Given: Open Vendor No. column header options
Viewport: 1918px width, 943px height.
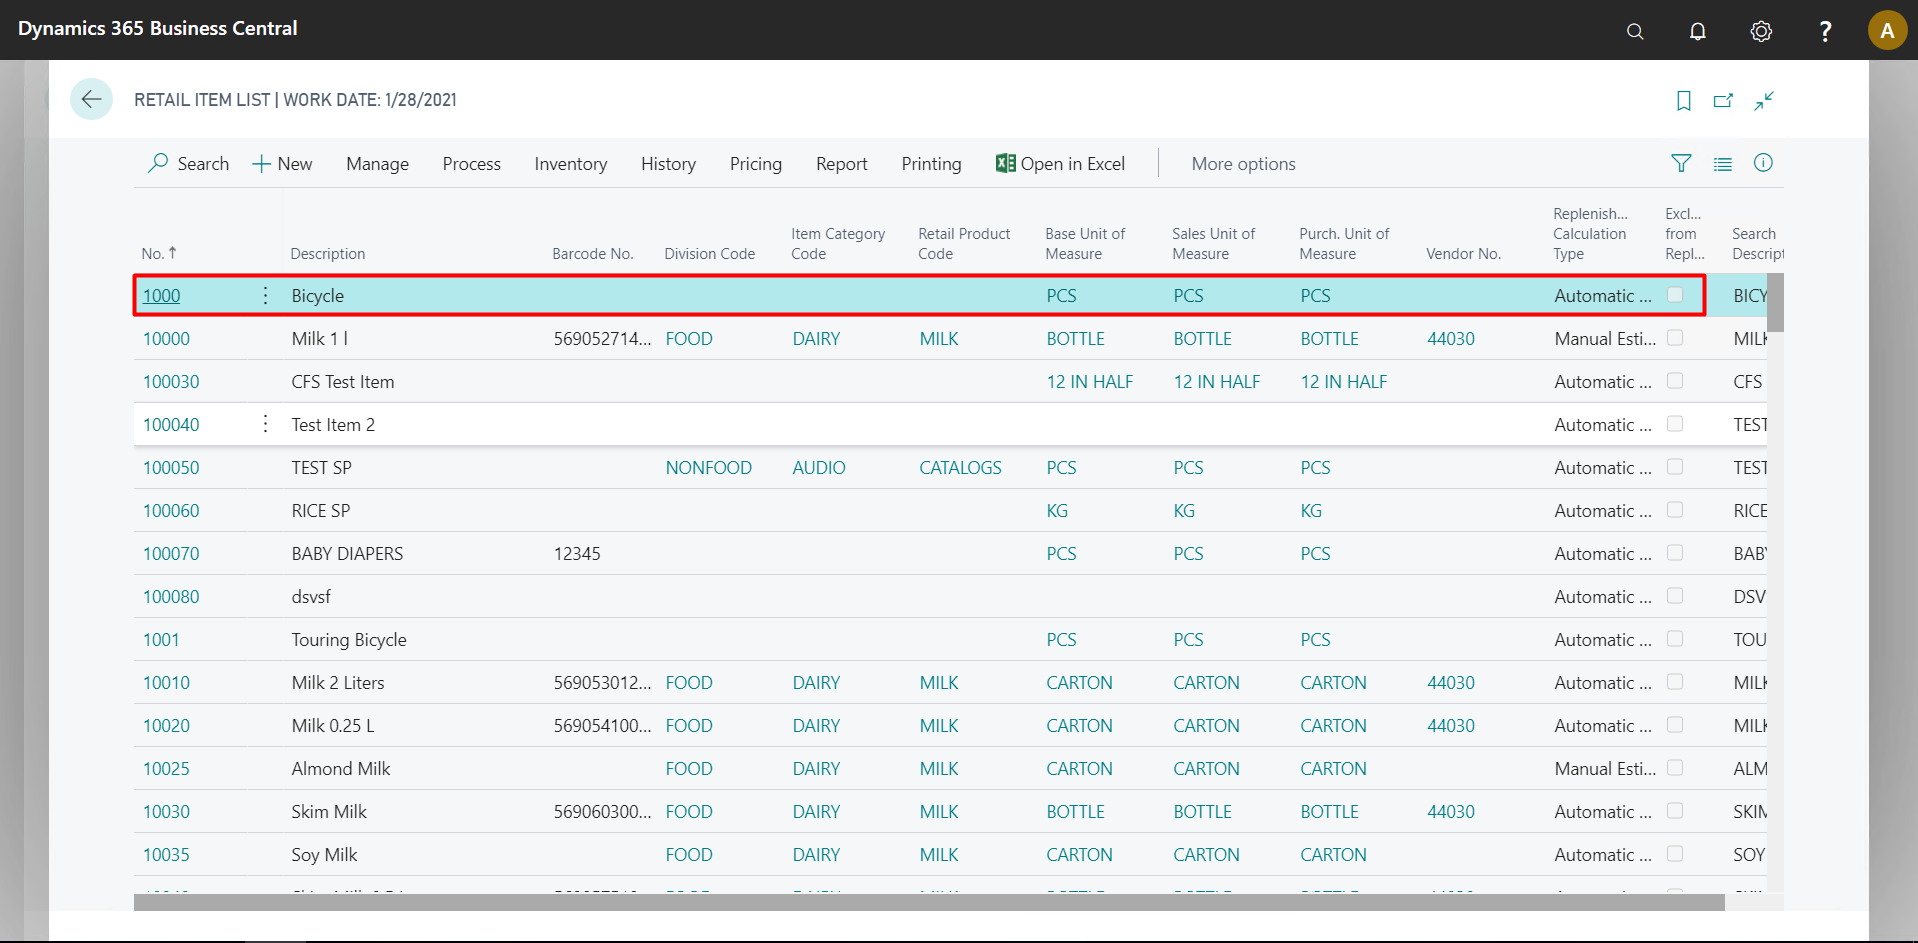Looking at the screenshot, I should pyautogui.click(x=1463, y=253).
